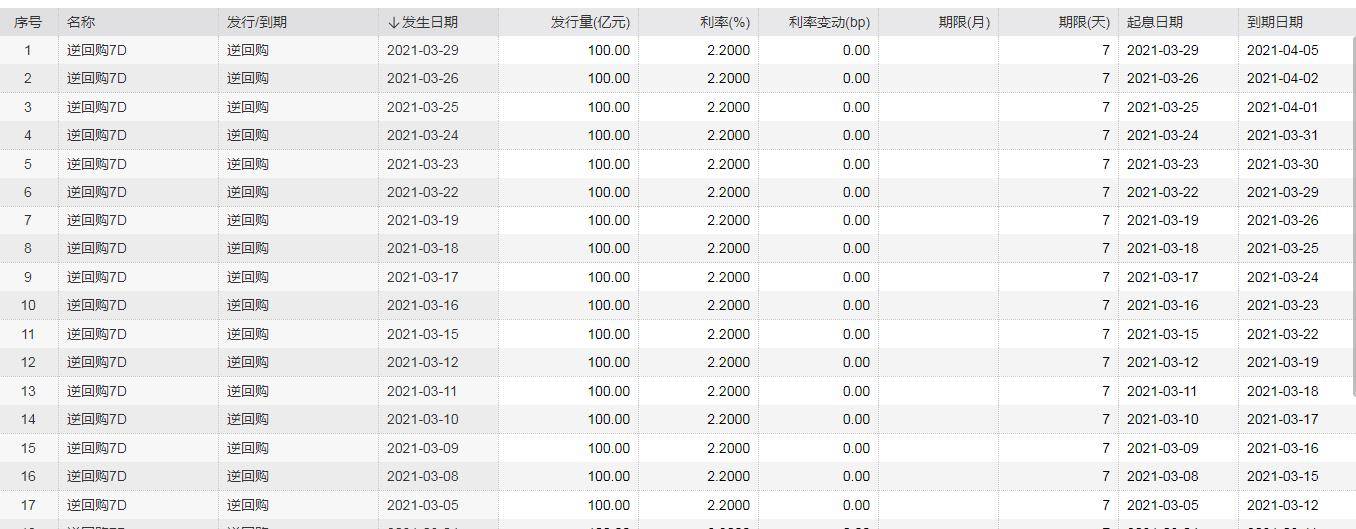Select row number 1 in 序号 column
This screenshot has height=529, width=1356.
coord(28,50)
